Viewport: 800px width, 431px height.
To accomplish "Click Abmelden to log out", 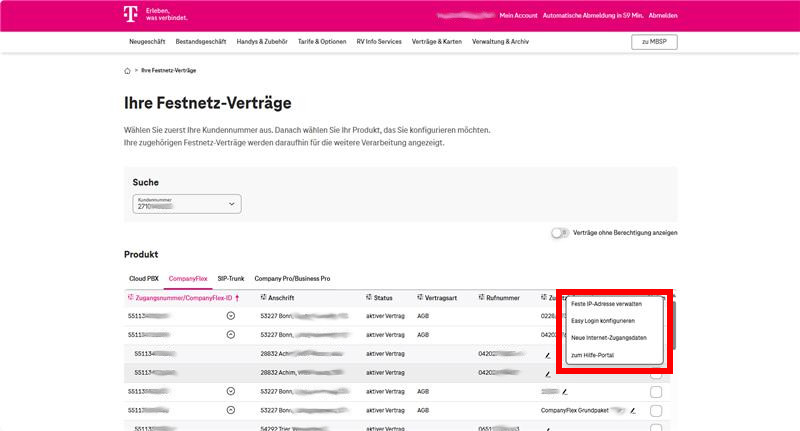I will (x=663, y=16).
